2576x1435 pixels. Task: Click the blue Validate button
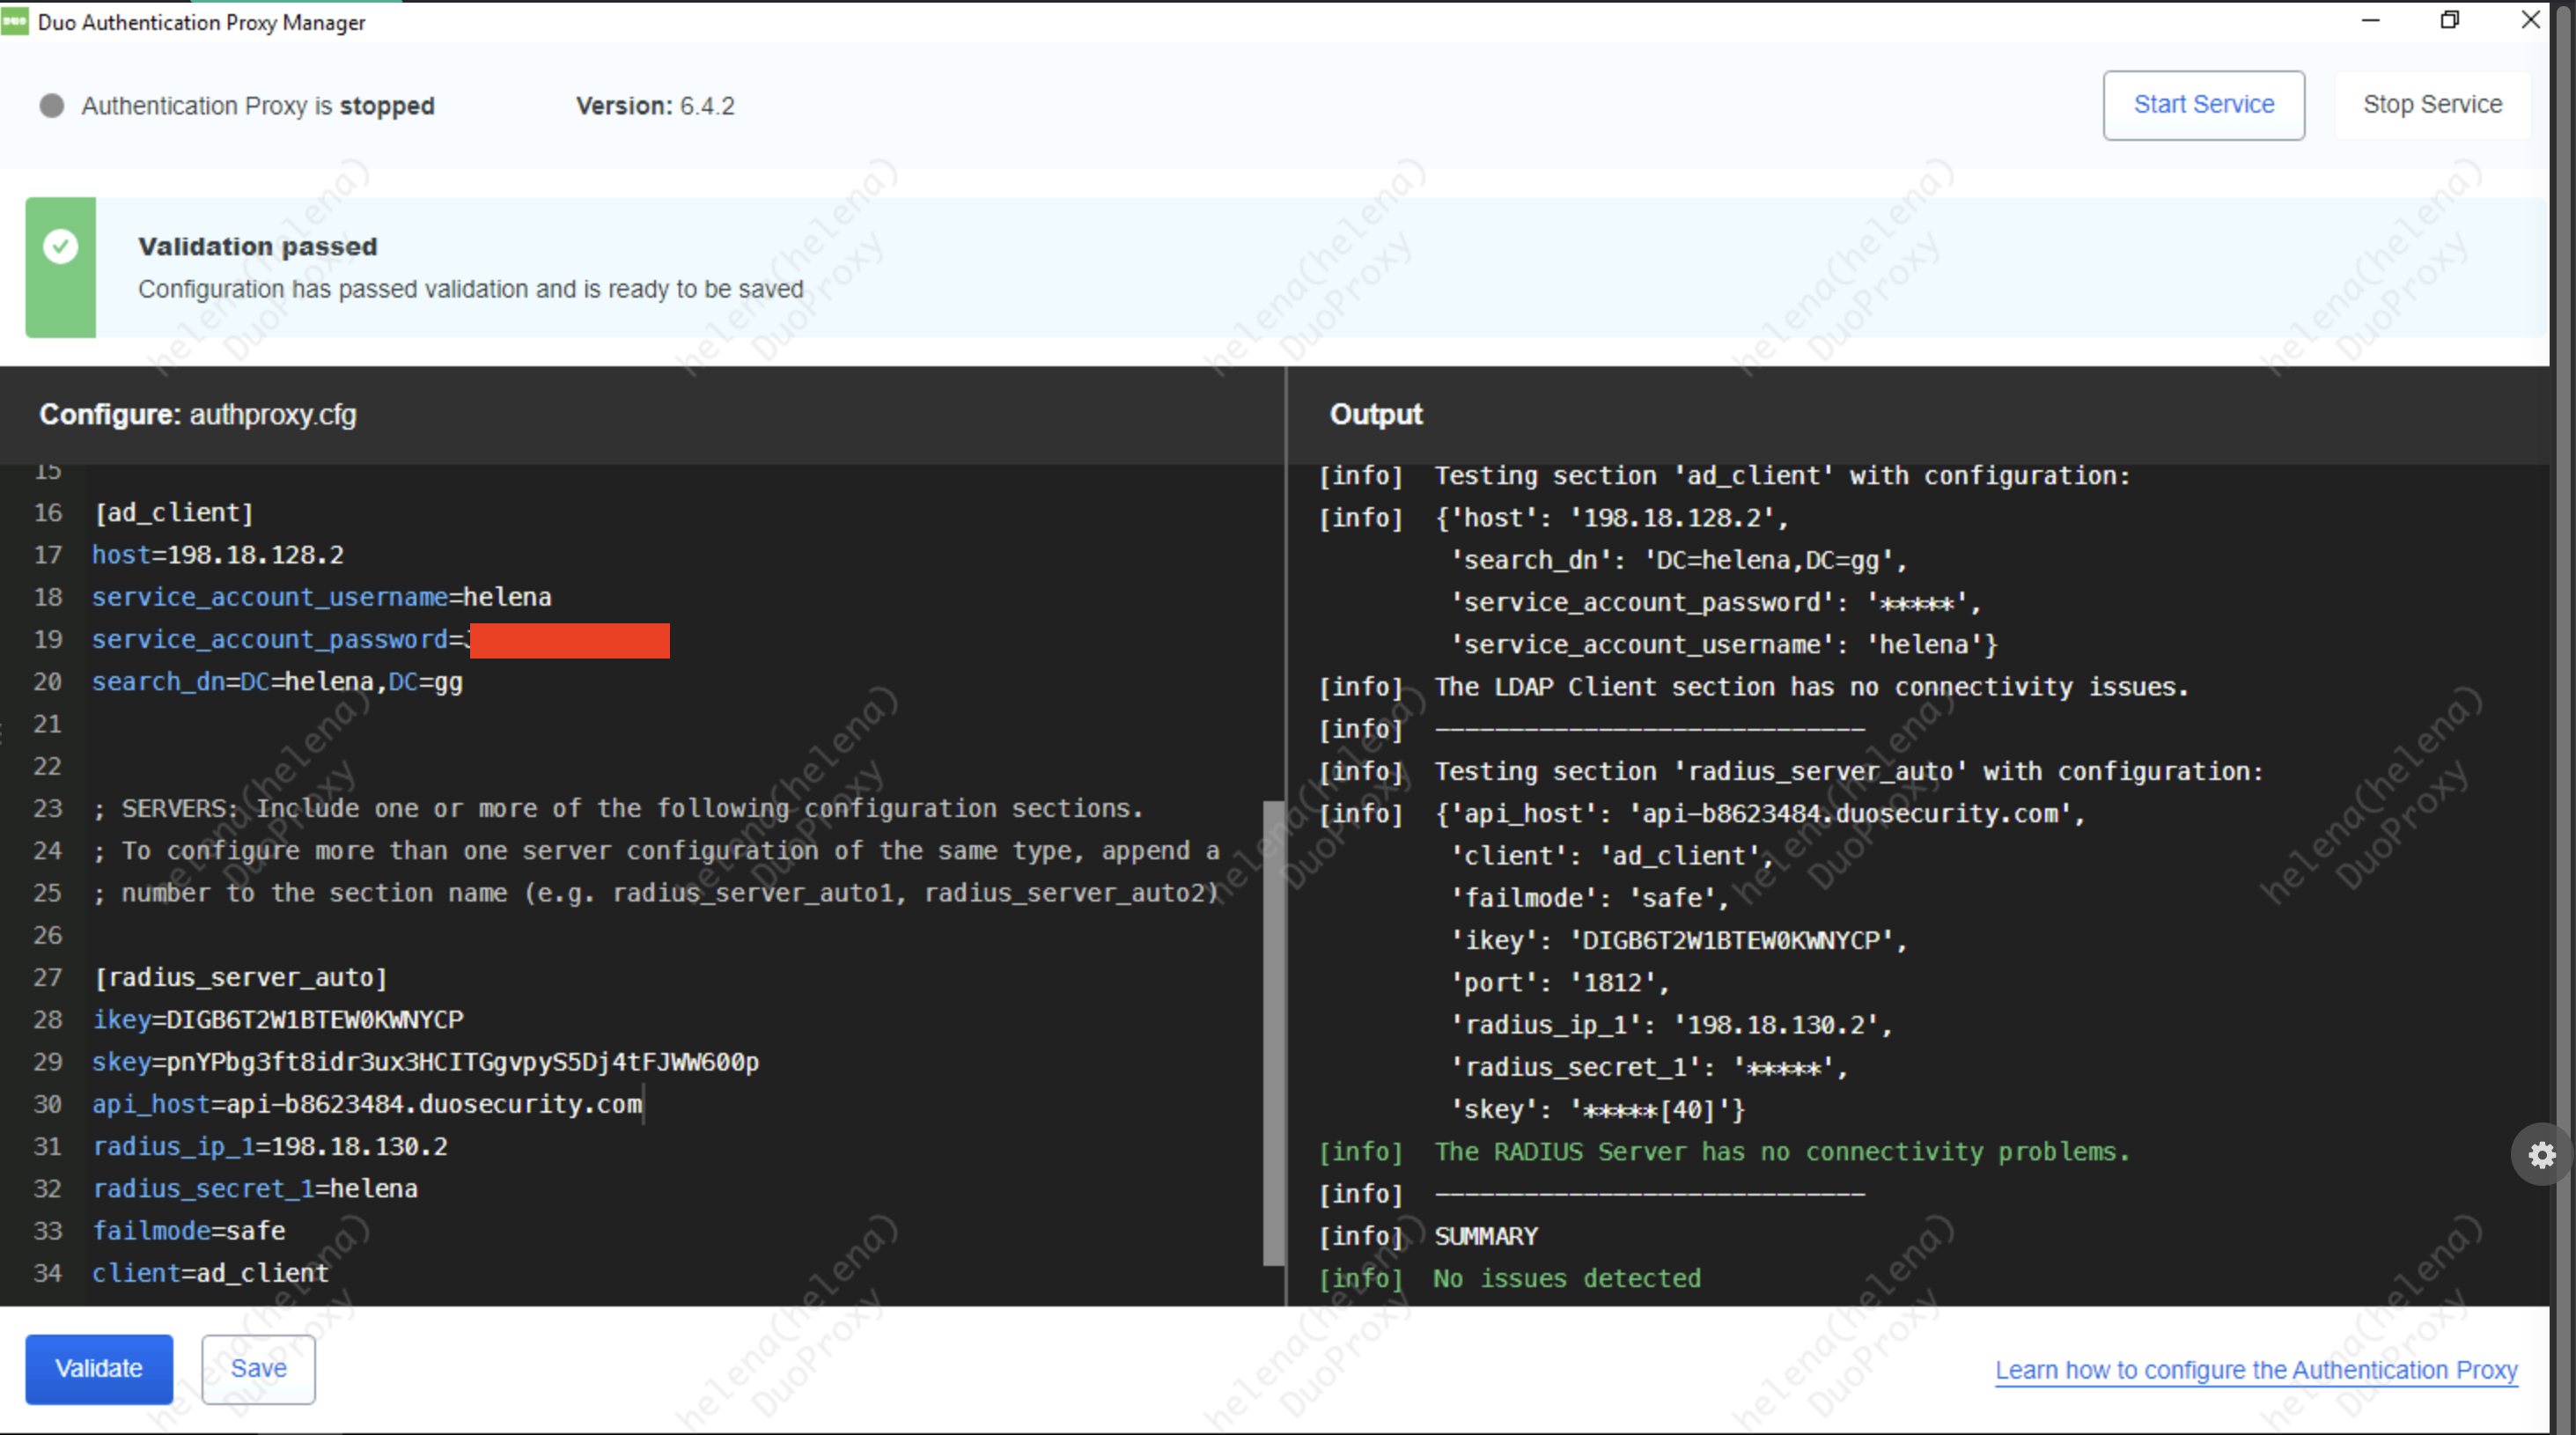(x=99, y=1368)
